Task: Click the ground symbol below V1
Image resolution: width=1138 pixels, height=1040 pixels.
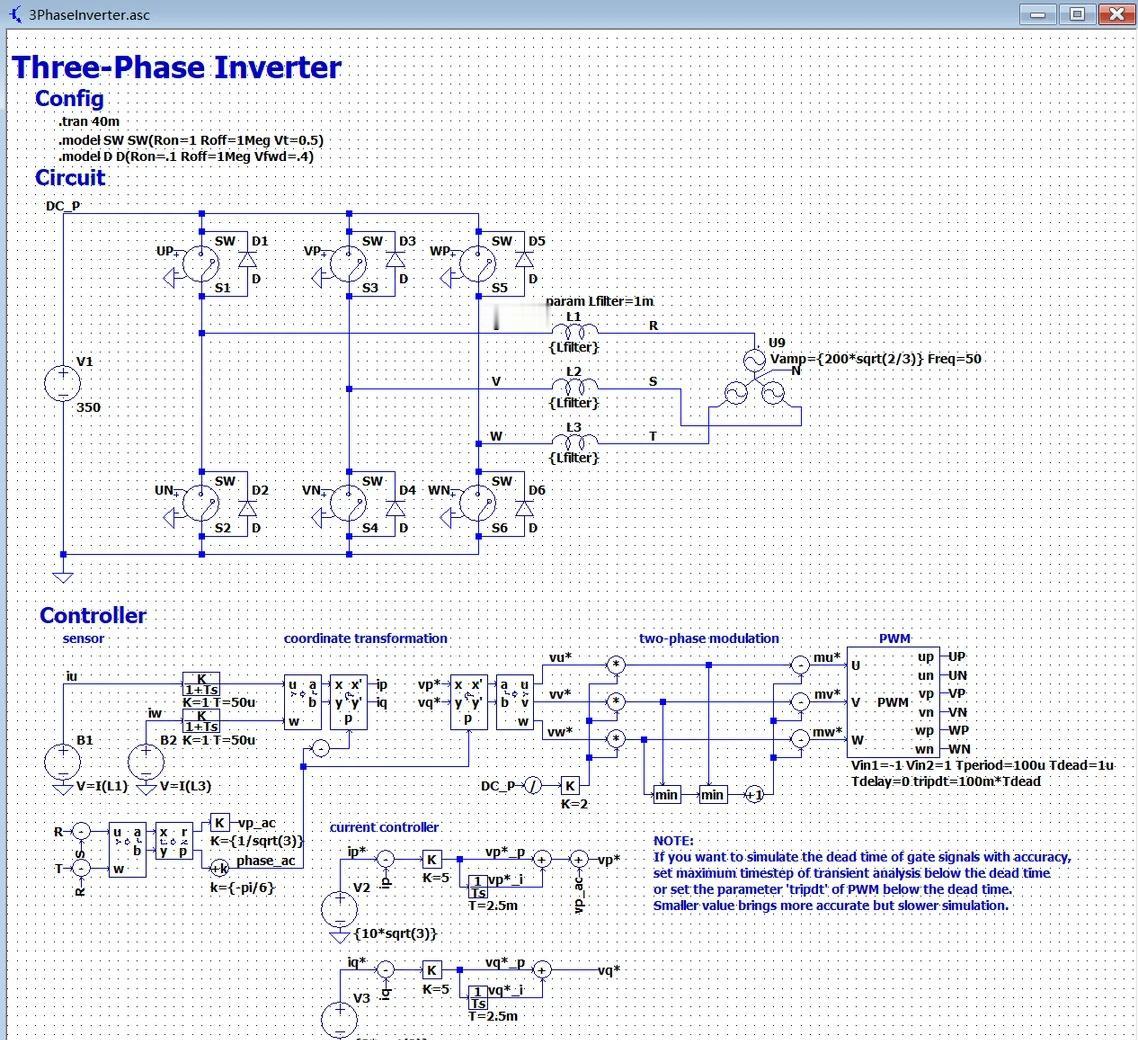Action: coord(63,577)
